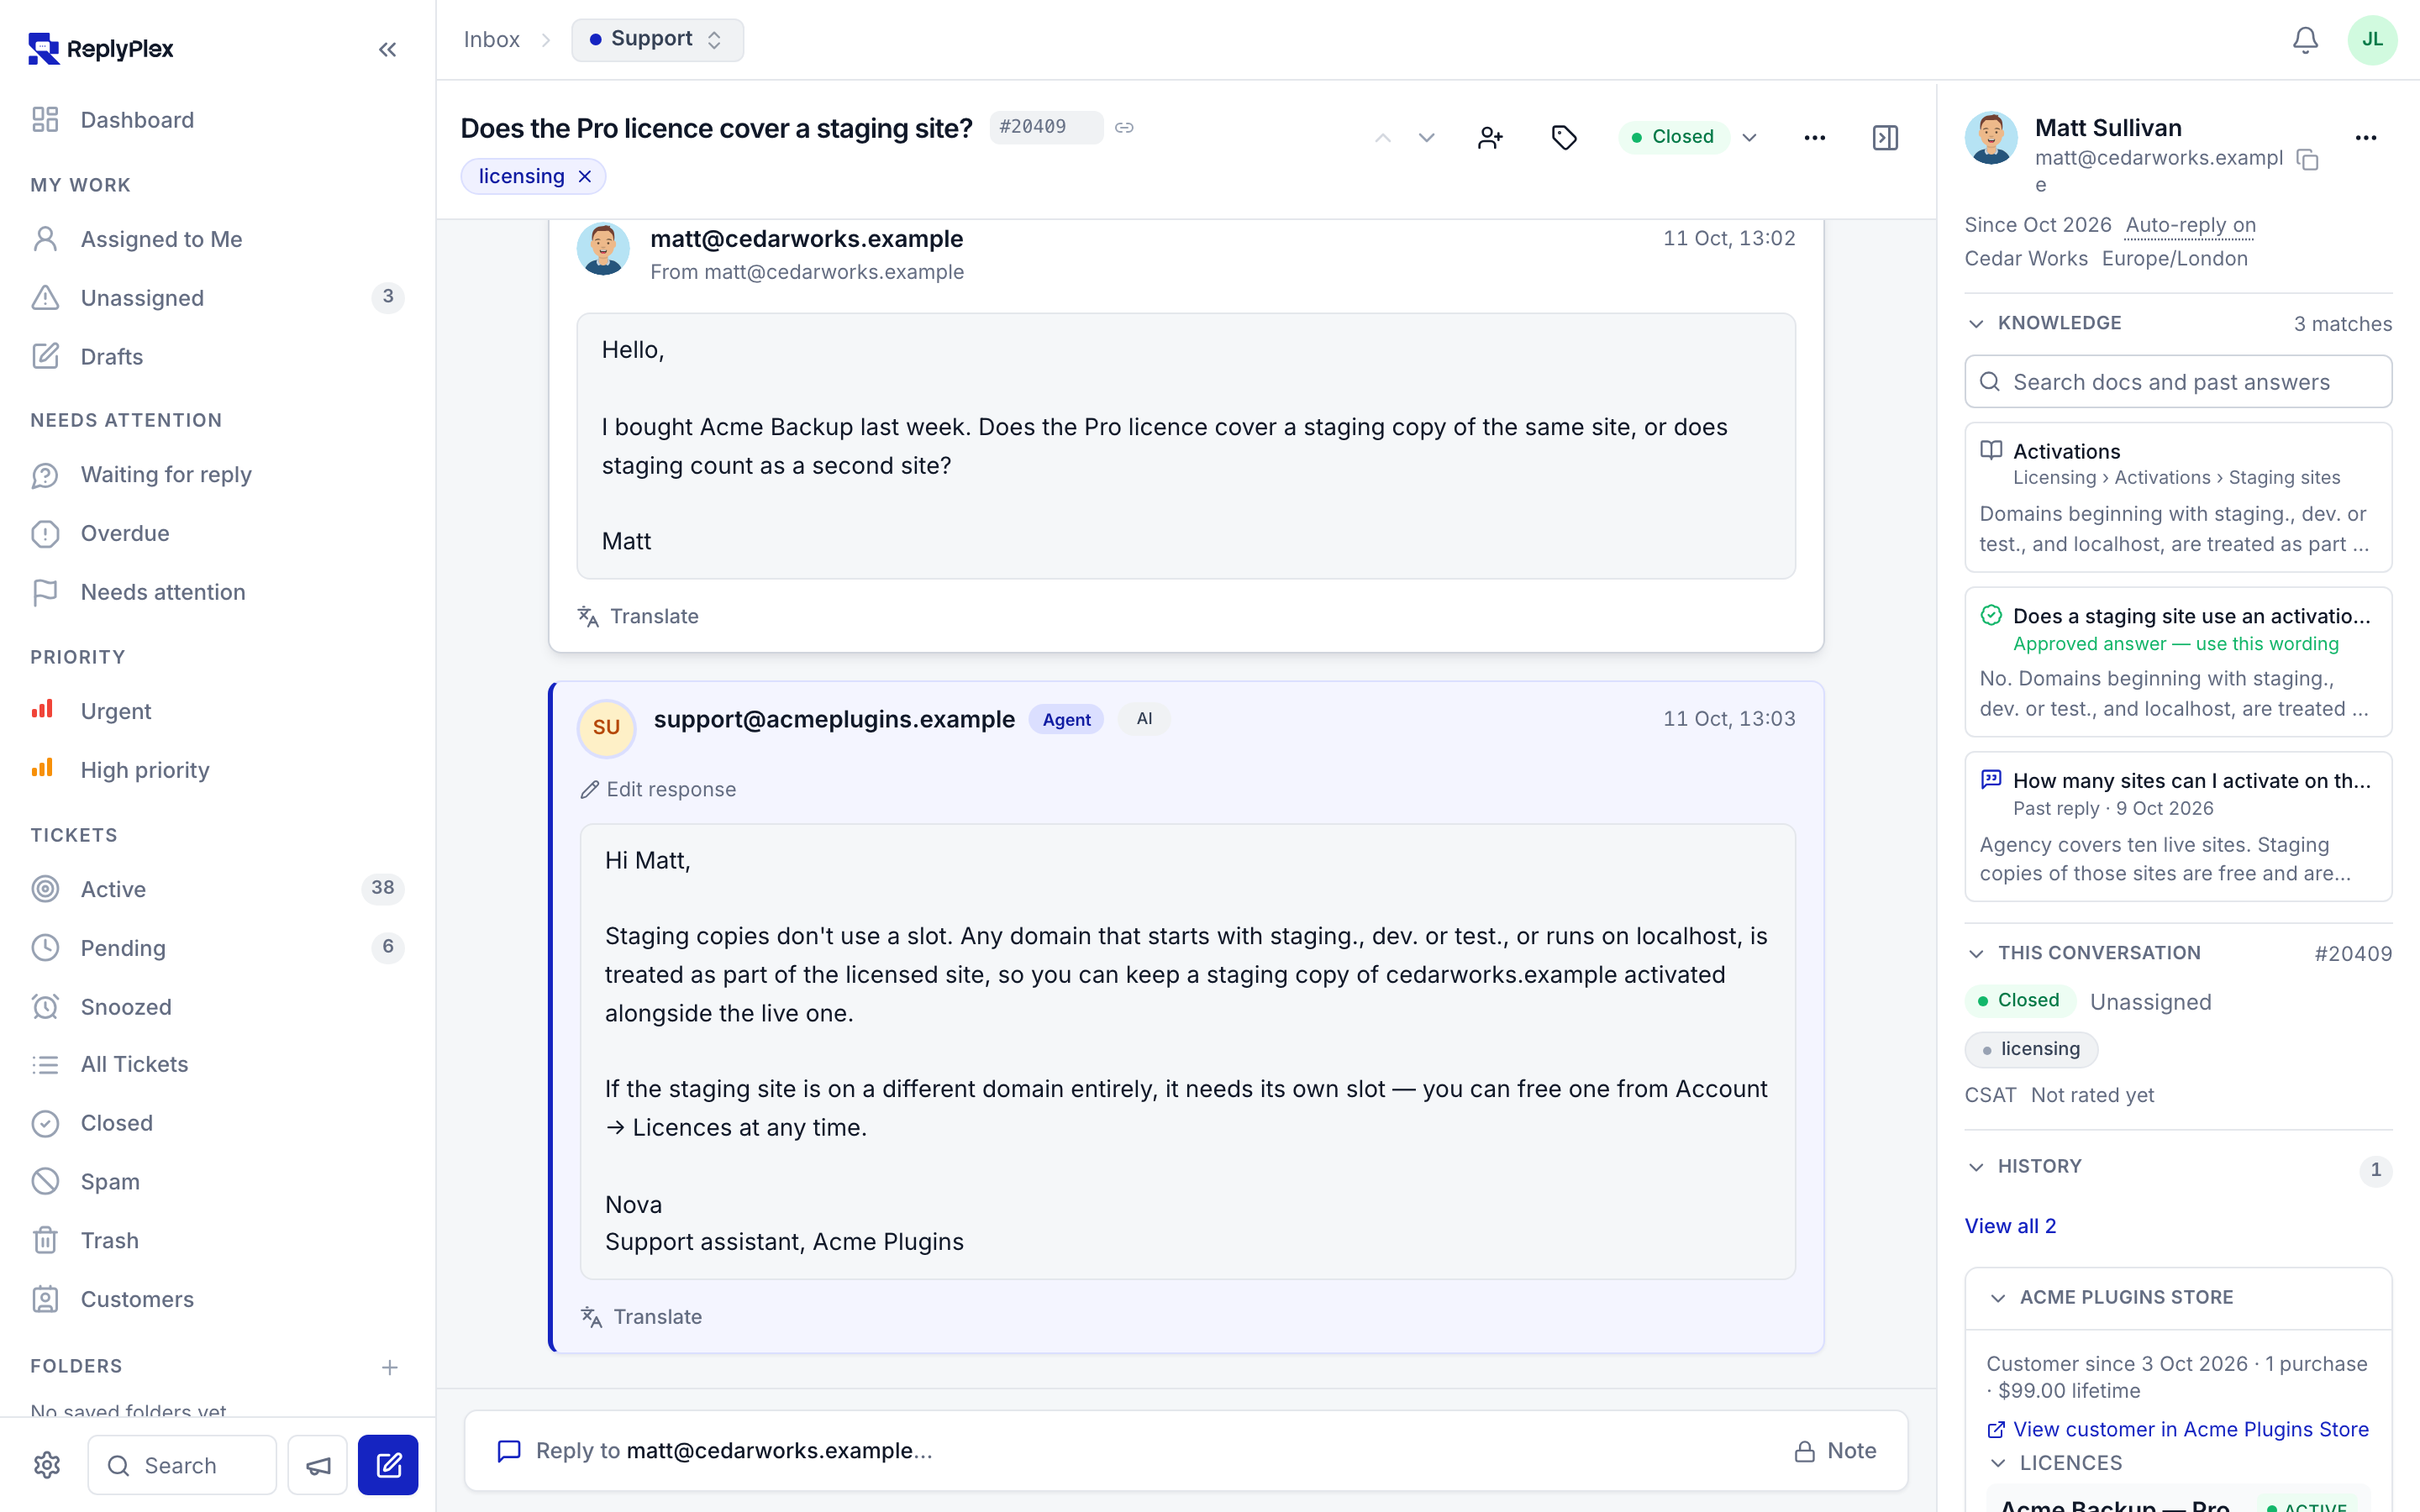The image size is (2420, 1512).
Task: Open approved staging activation answer
Action: tap(2178, 662)
